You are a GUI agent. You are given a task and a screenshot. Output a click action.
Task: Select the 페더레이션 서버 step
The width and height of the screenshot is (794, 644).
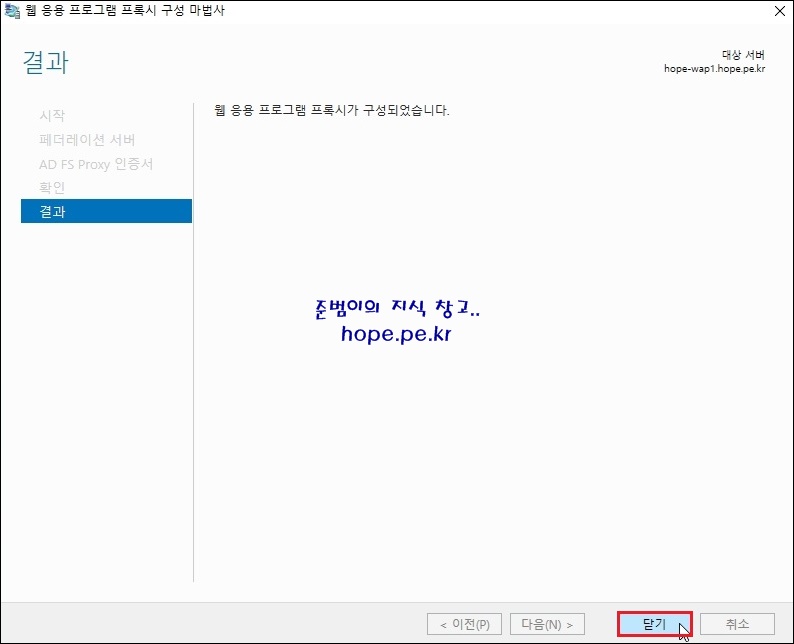click(x=87, y=140)
